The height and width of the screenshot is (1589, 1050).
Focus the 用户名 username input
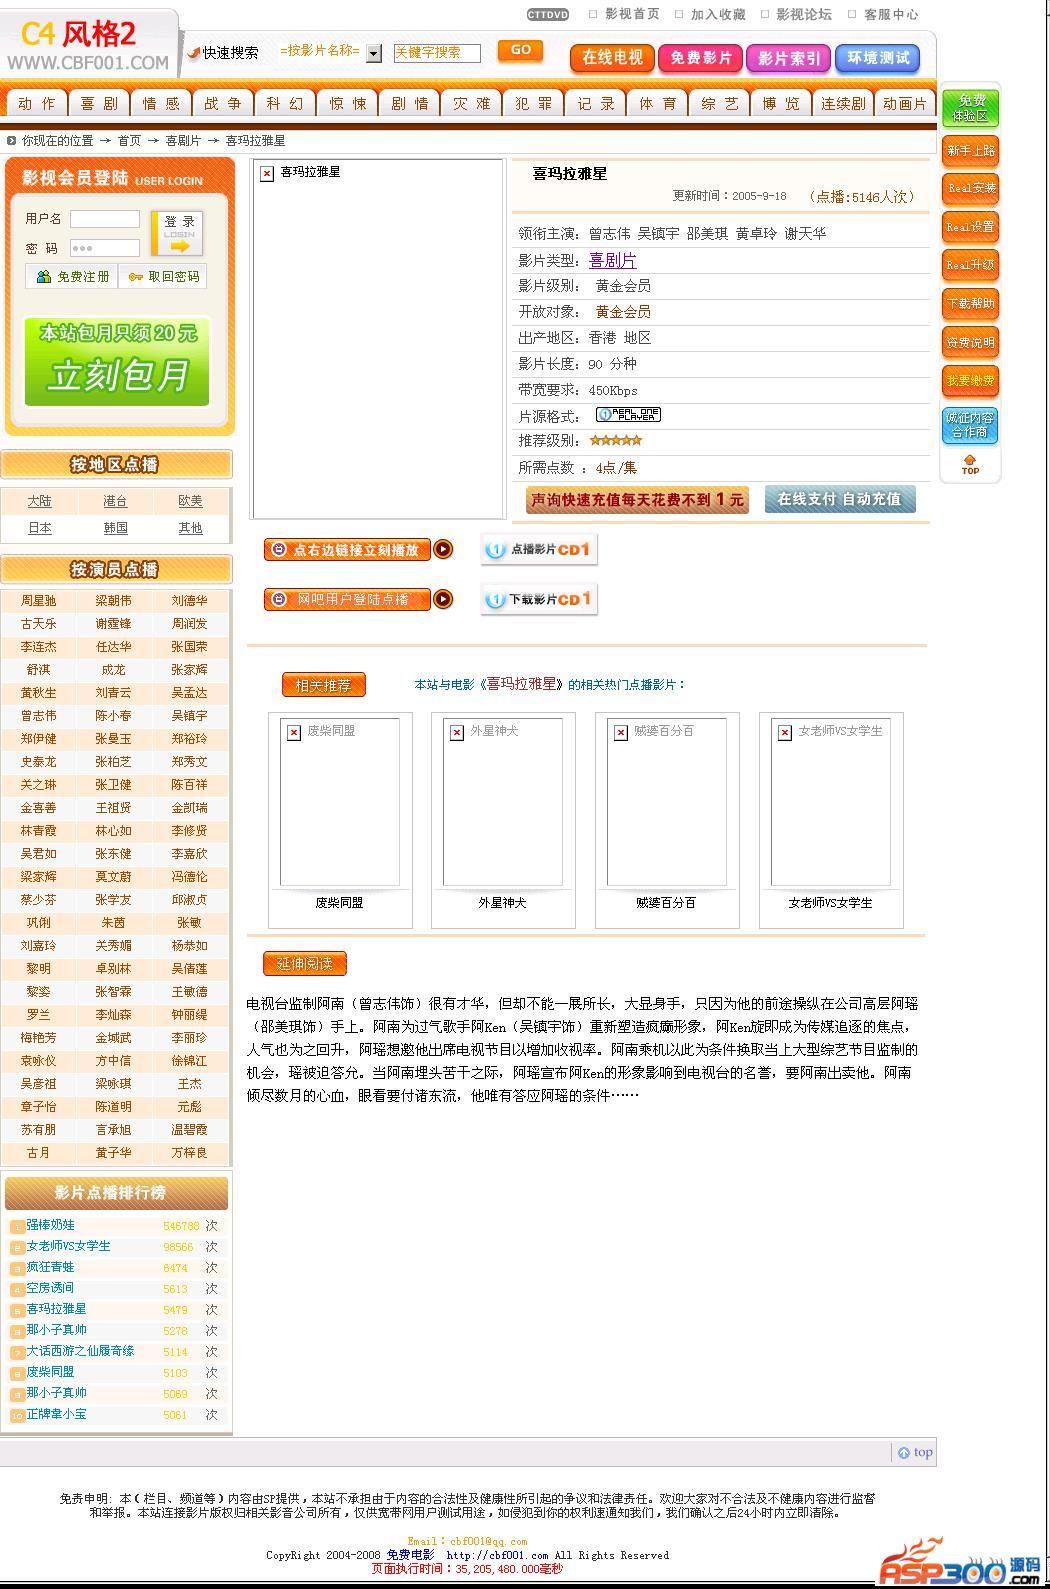click(105, 218)
